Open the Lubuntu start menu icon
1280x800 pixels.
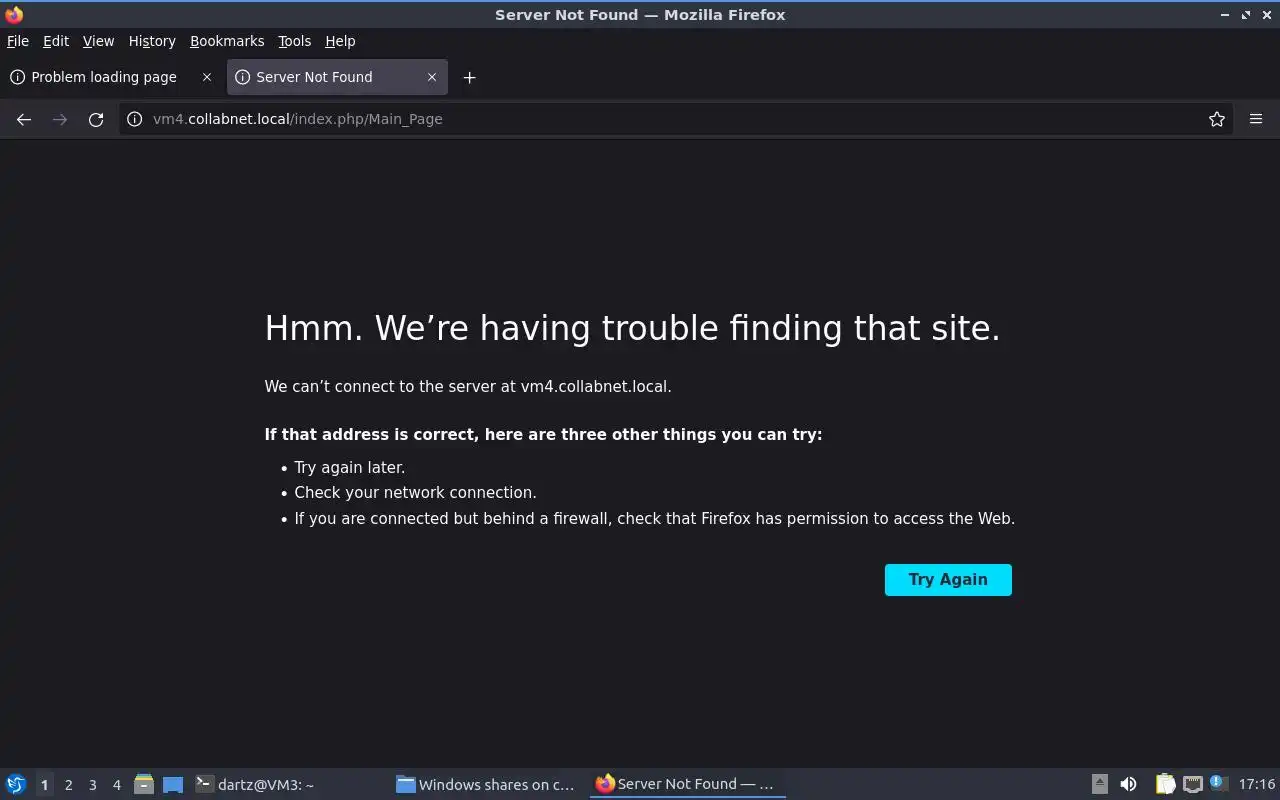[15, 785]
